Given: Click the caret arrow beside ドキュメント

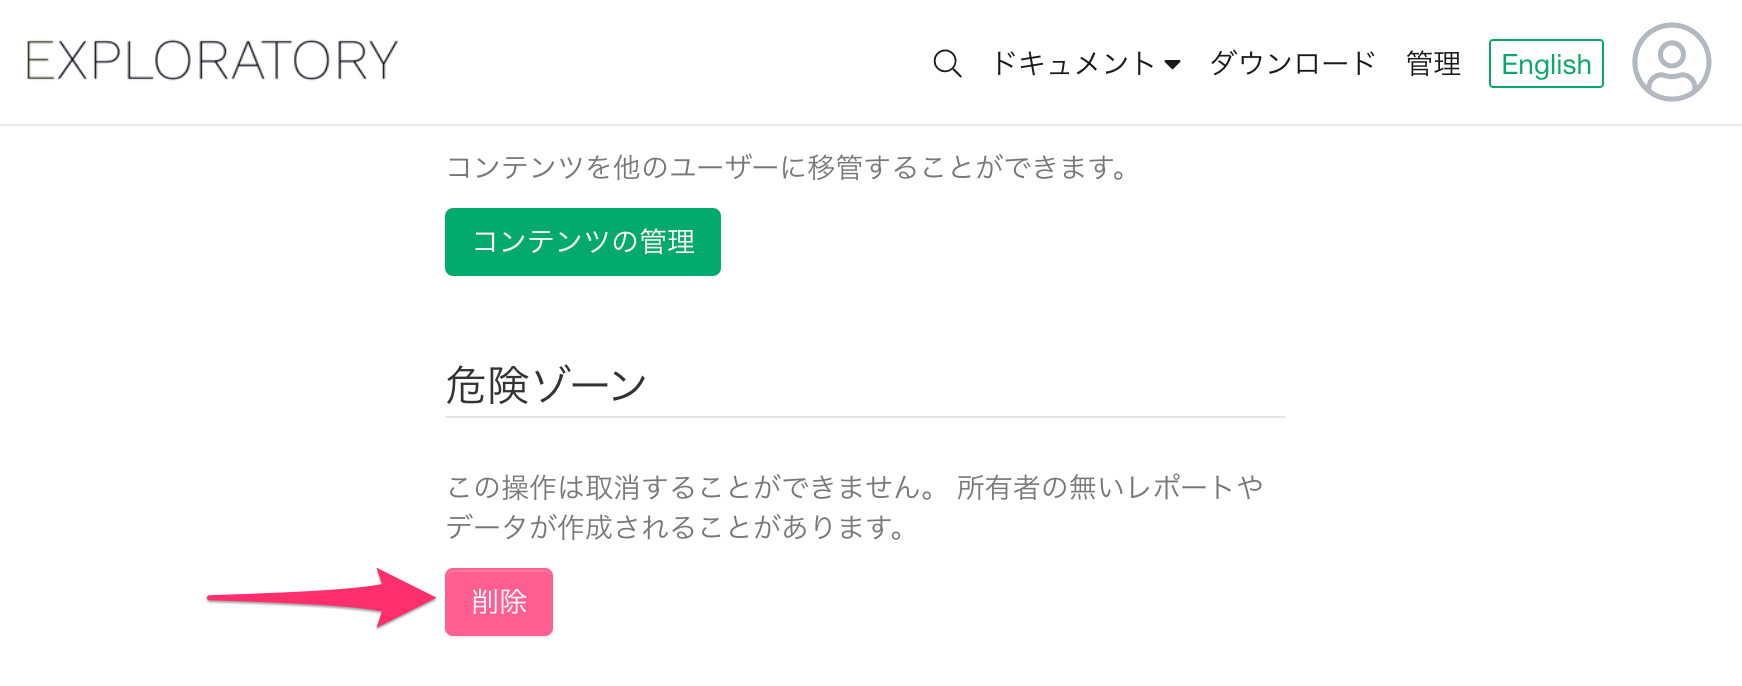Looking at the screenshot, I should pos(1173,65).
